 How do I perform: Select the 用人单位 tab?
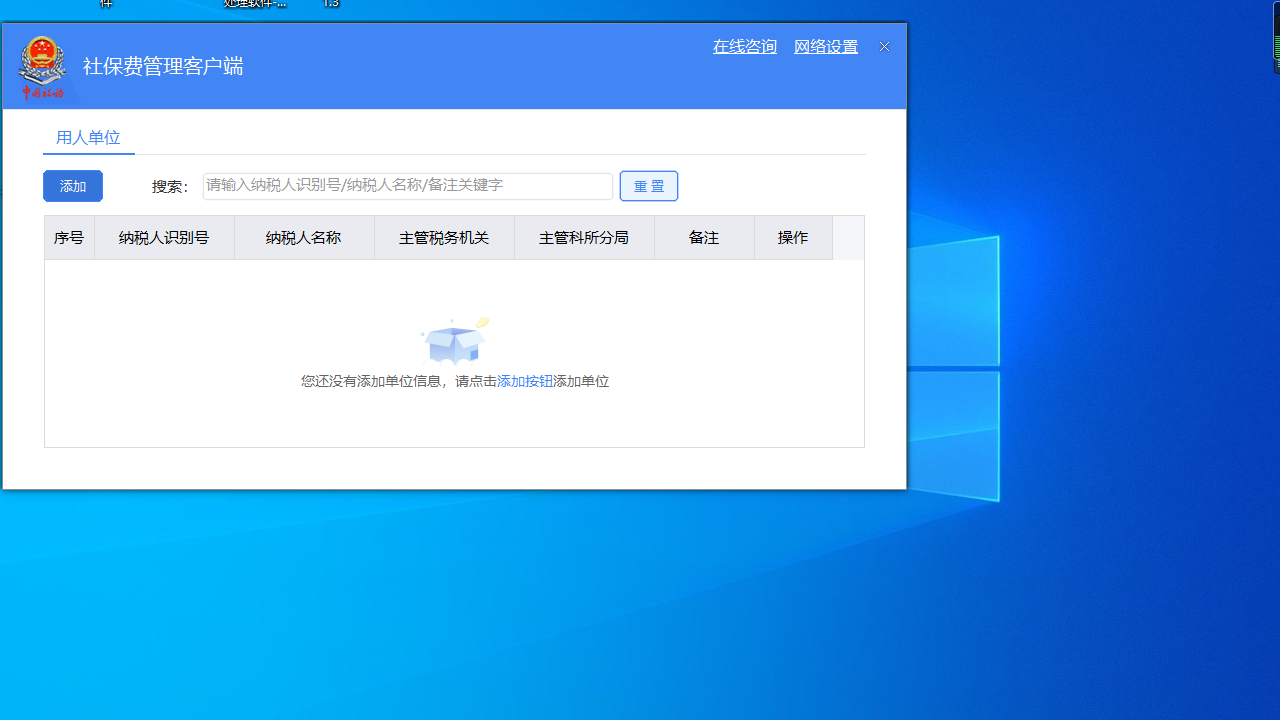pyautogui.click(x=88, y=137)
